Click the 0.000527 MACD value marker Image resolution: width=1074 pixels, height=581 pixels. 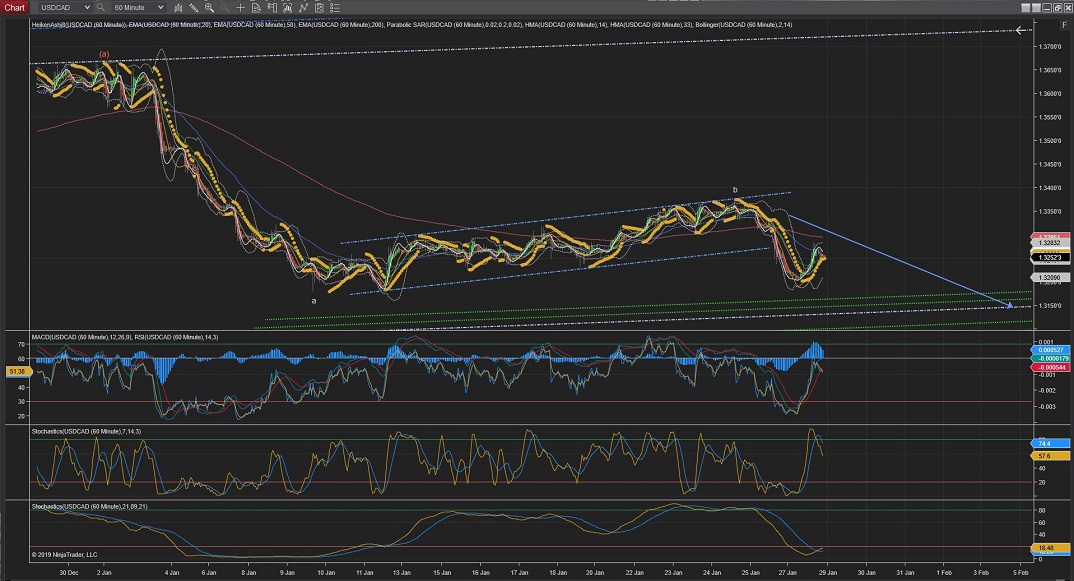(x=1050, y=350)
